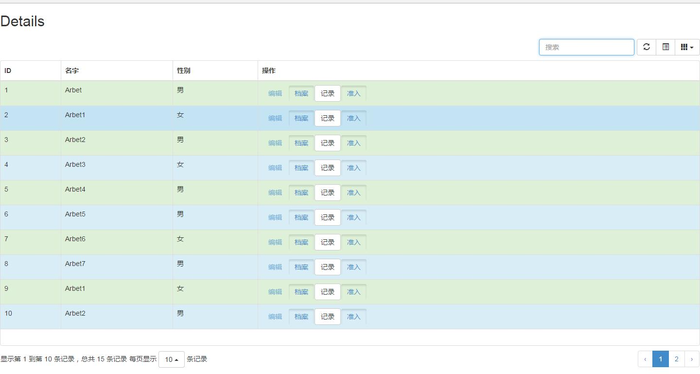Toggle the card view icon
700x374 pixels.
(x=666, y=47)
